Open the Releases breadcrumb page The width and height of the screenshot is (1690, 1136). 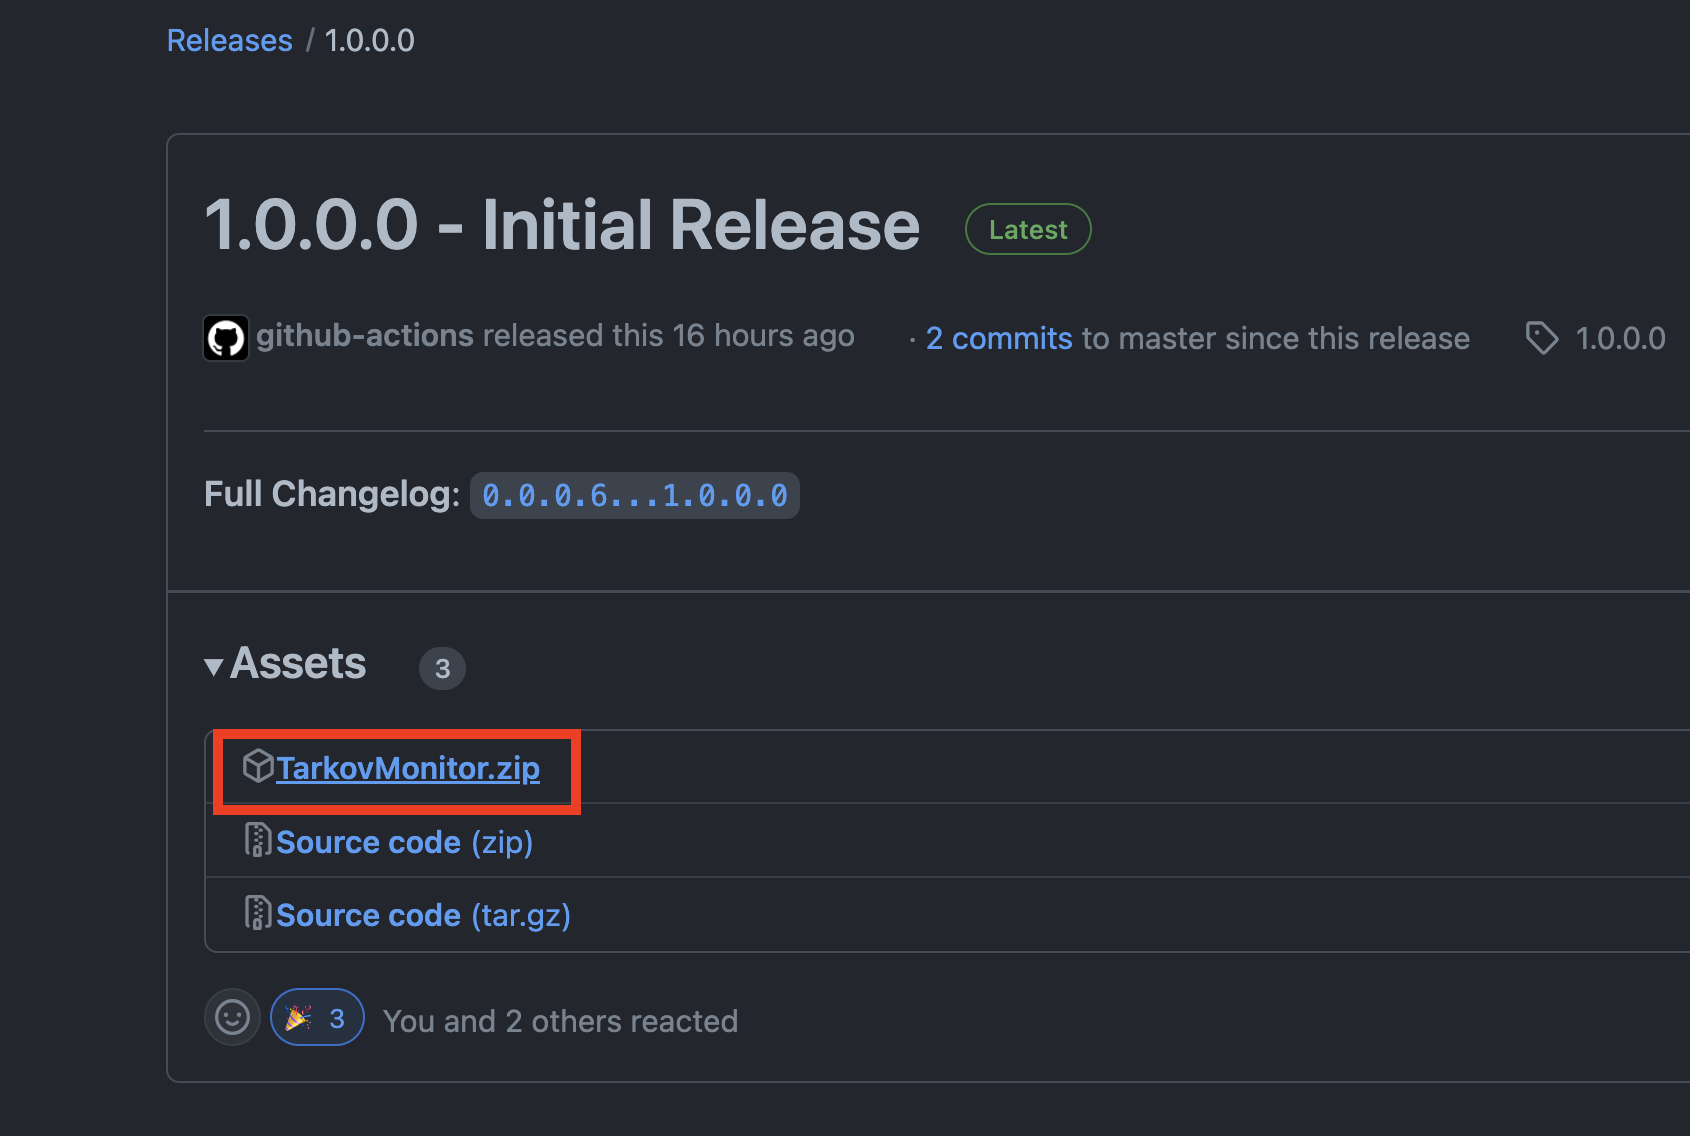[x=229, y=40]
